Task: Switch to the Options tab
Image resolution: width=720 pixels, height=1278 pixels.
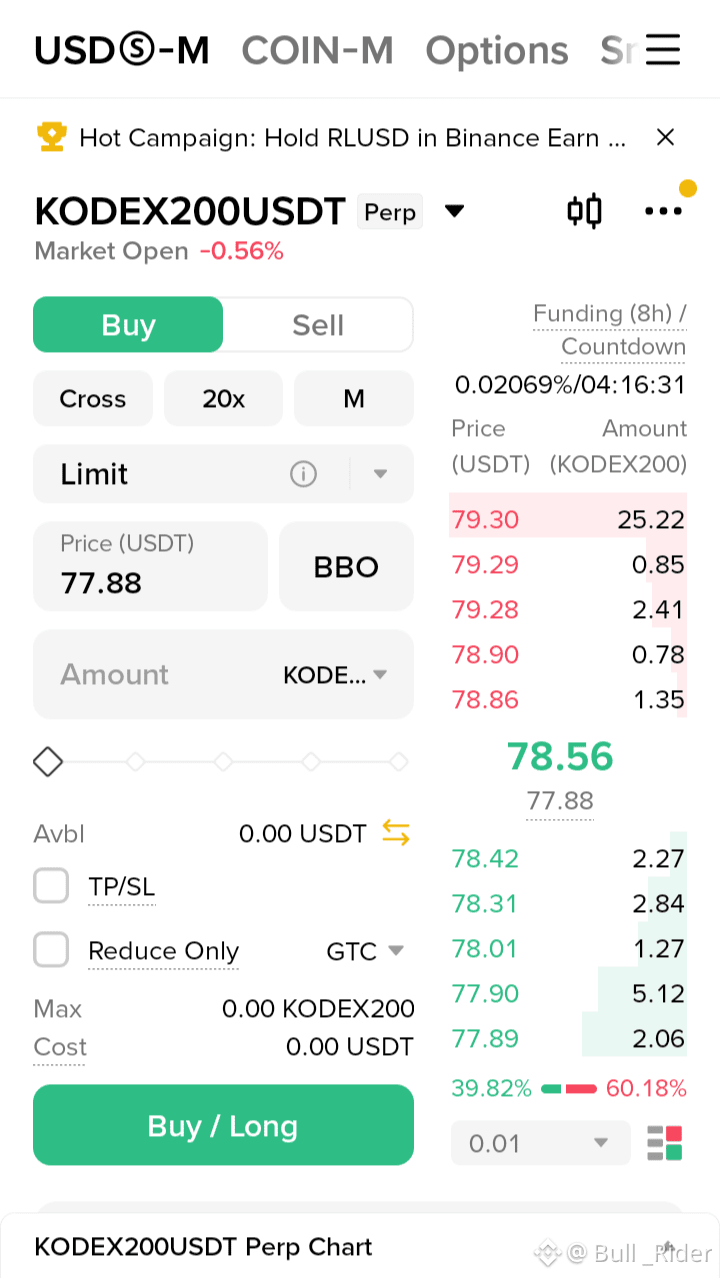Action: (497, 50)
